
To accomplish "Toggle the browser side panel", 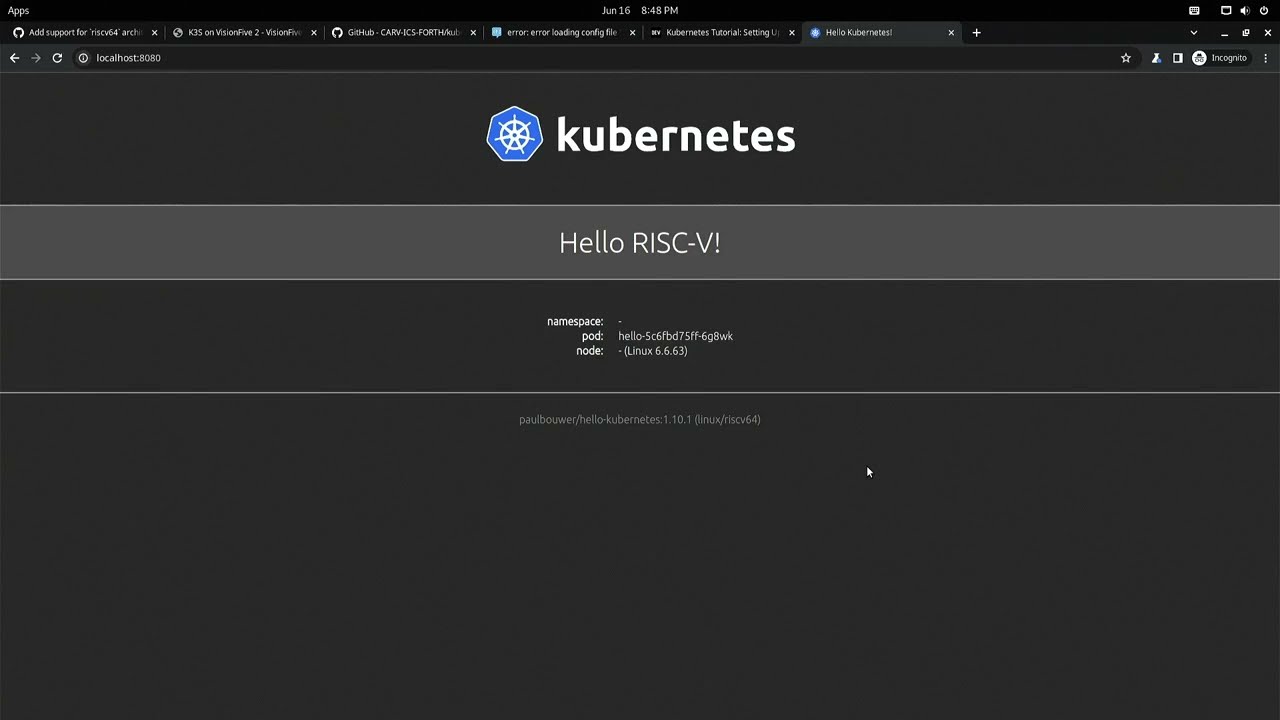I will [1178, 58].
